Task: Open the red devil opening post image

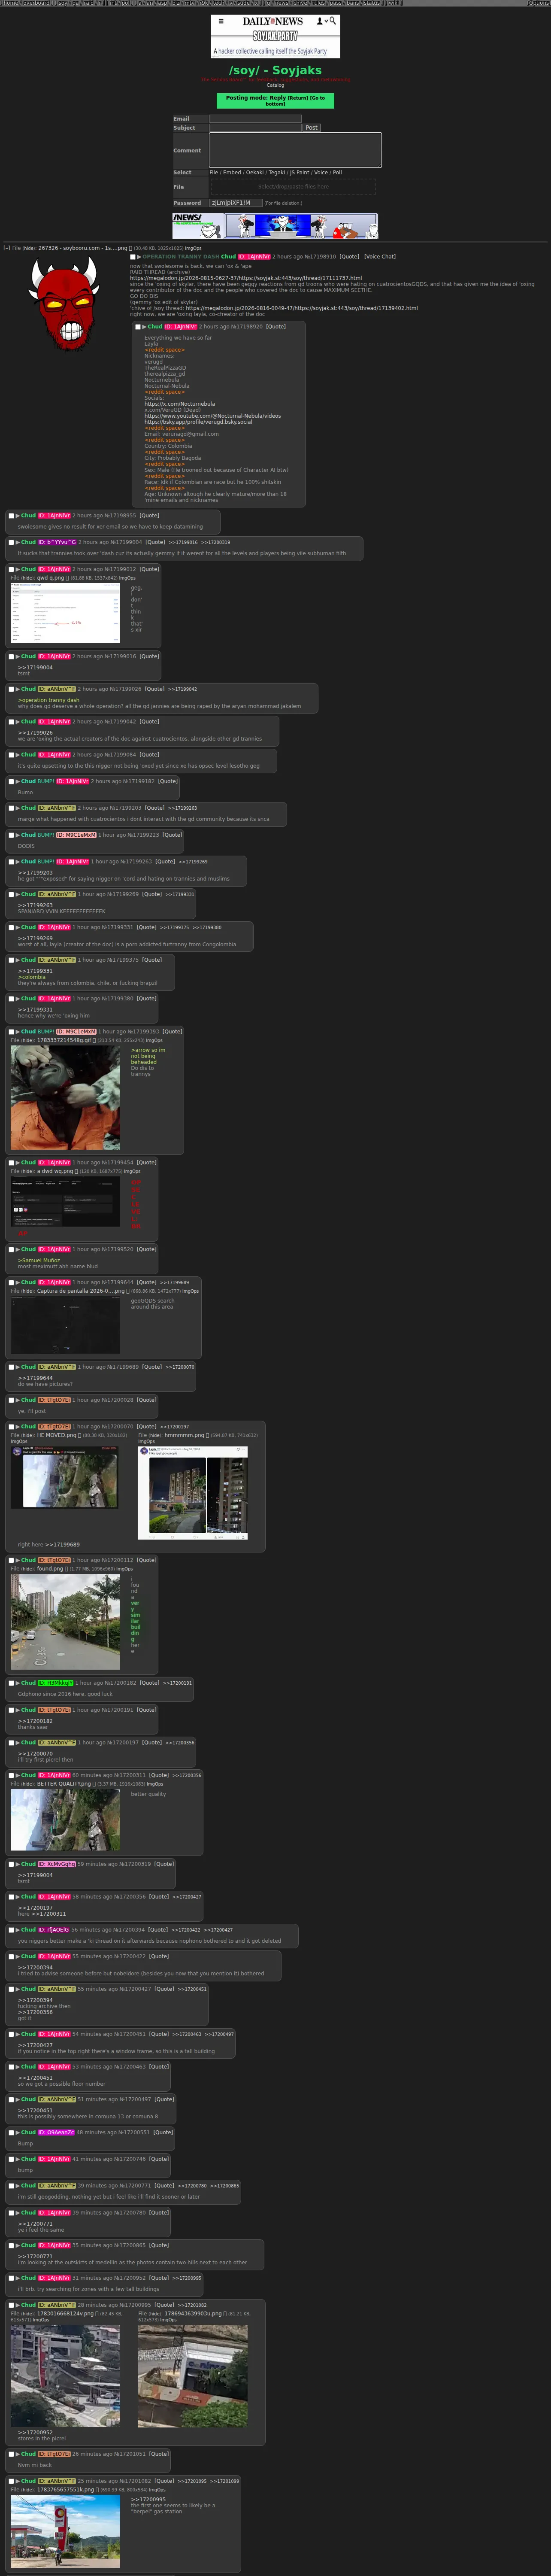Action: click(x=64, y=303)
